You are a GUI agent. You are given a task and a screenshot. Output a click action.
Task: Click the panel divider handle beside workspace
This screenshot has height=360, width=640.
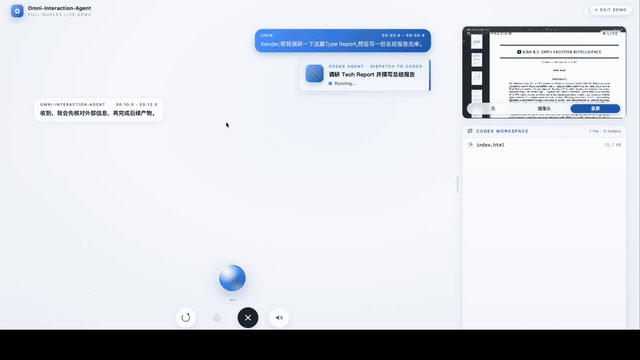pyautogui.click(x=458, y=184)
